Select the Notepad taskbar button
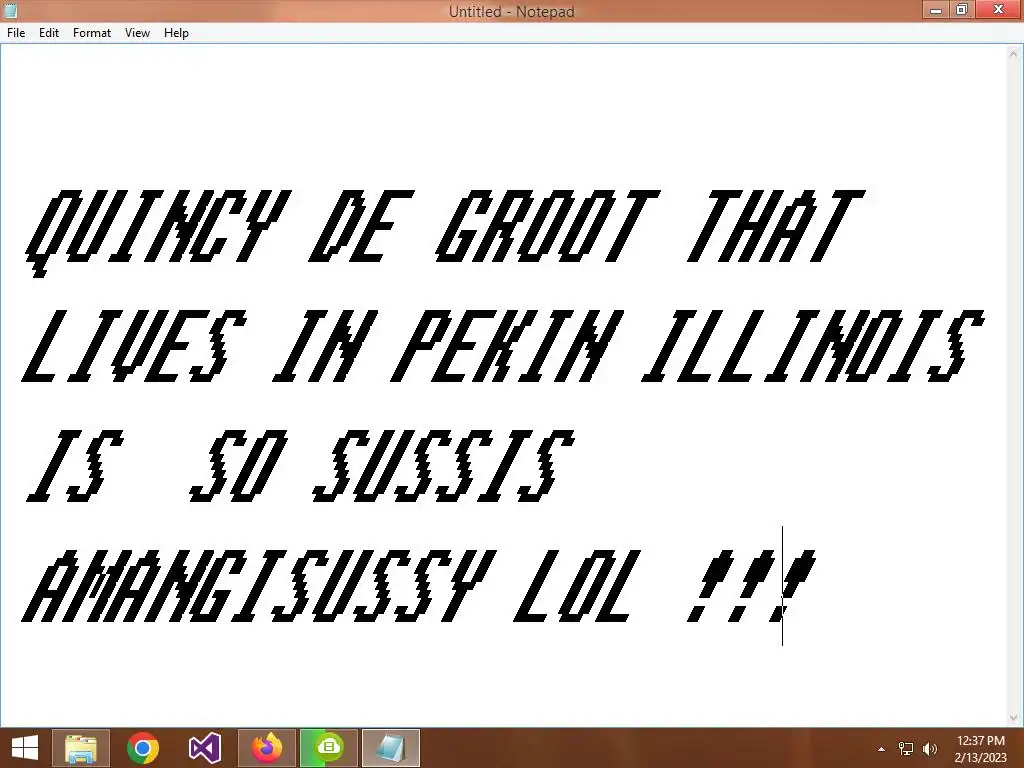The width and height of the screenshot is (1024, 768). pyautogui.click(x=391, y=748)
